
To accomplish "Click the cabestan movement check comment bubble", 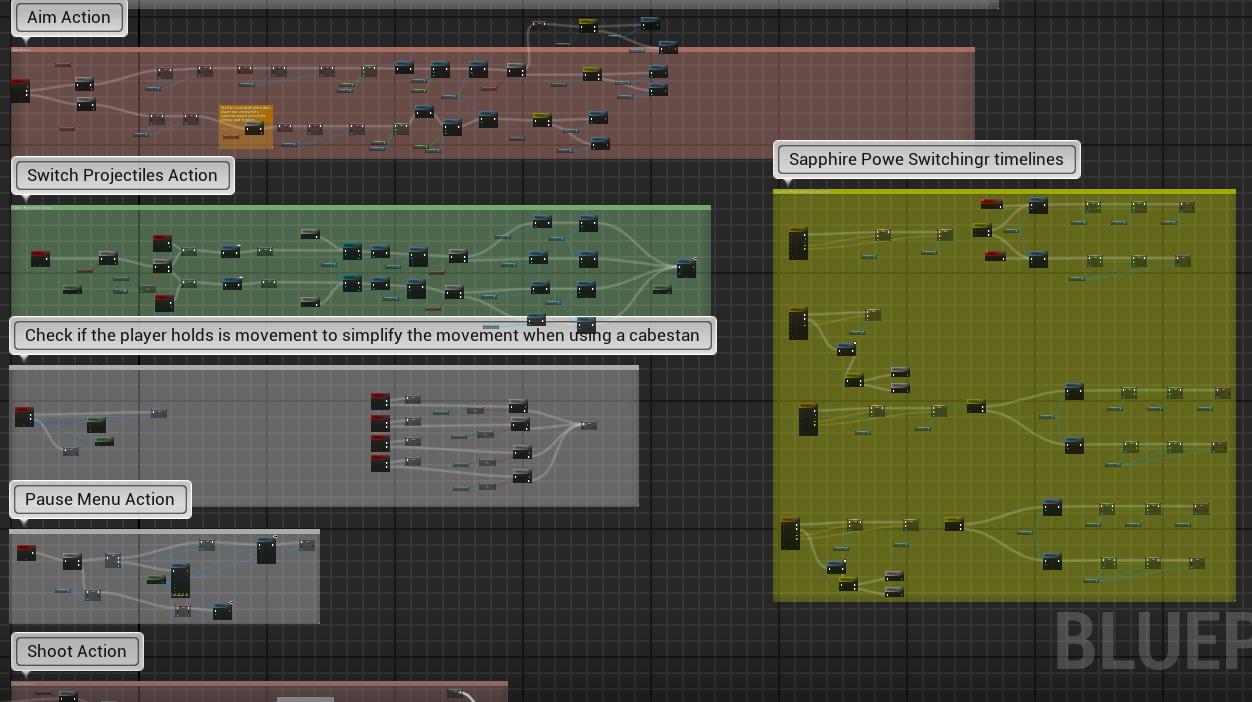I will [362, 335].
